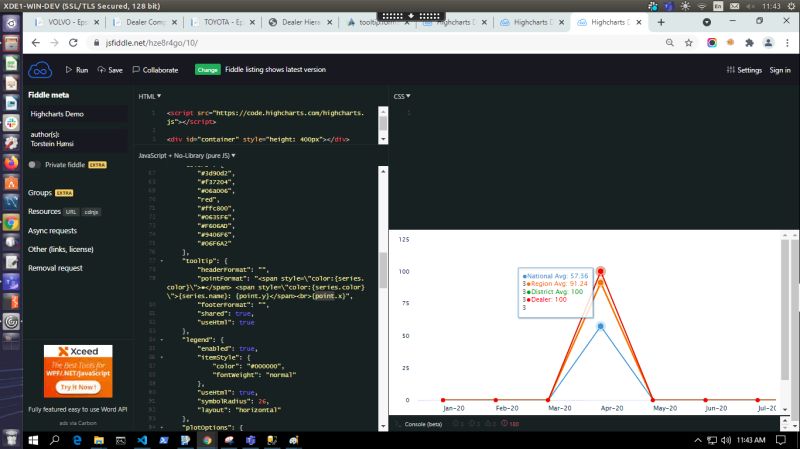Viewport: 800px width, 449px height.
Task: Open Microsoft Teams from taskbar
Action: coord(251,440)
